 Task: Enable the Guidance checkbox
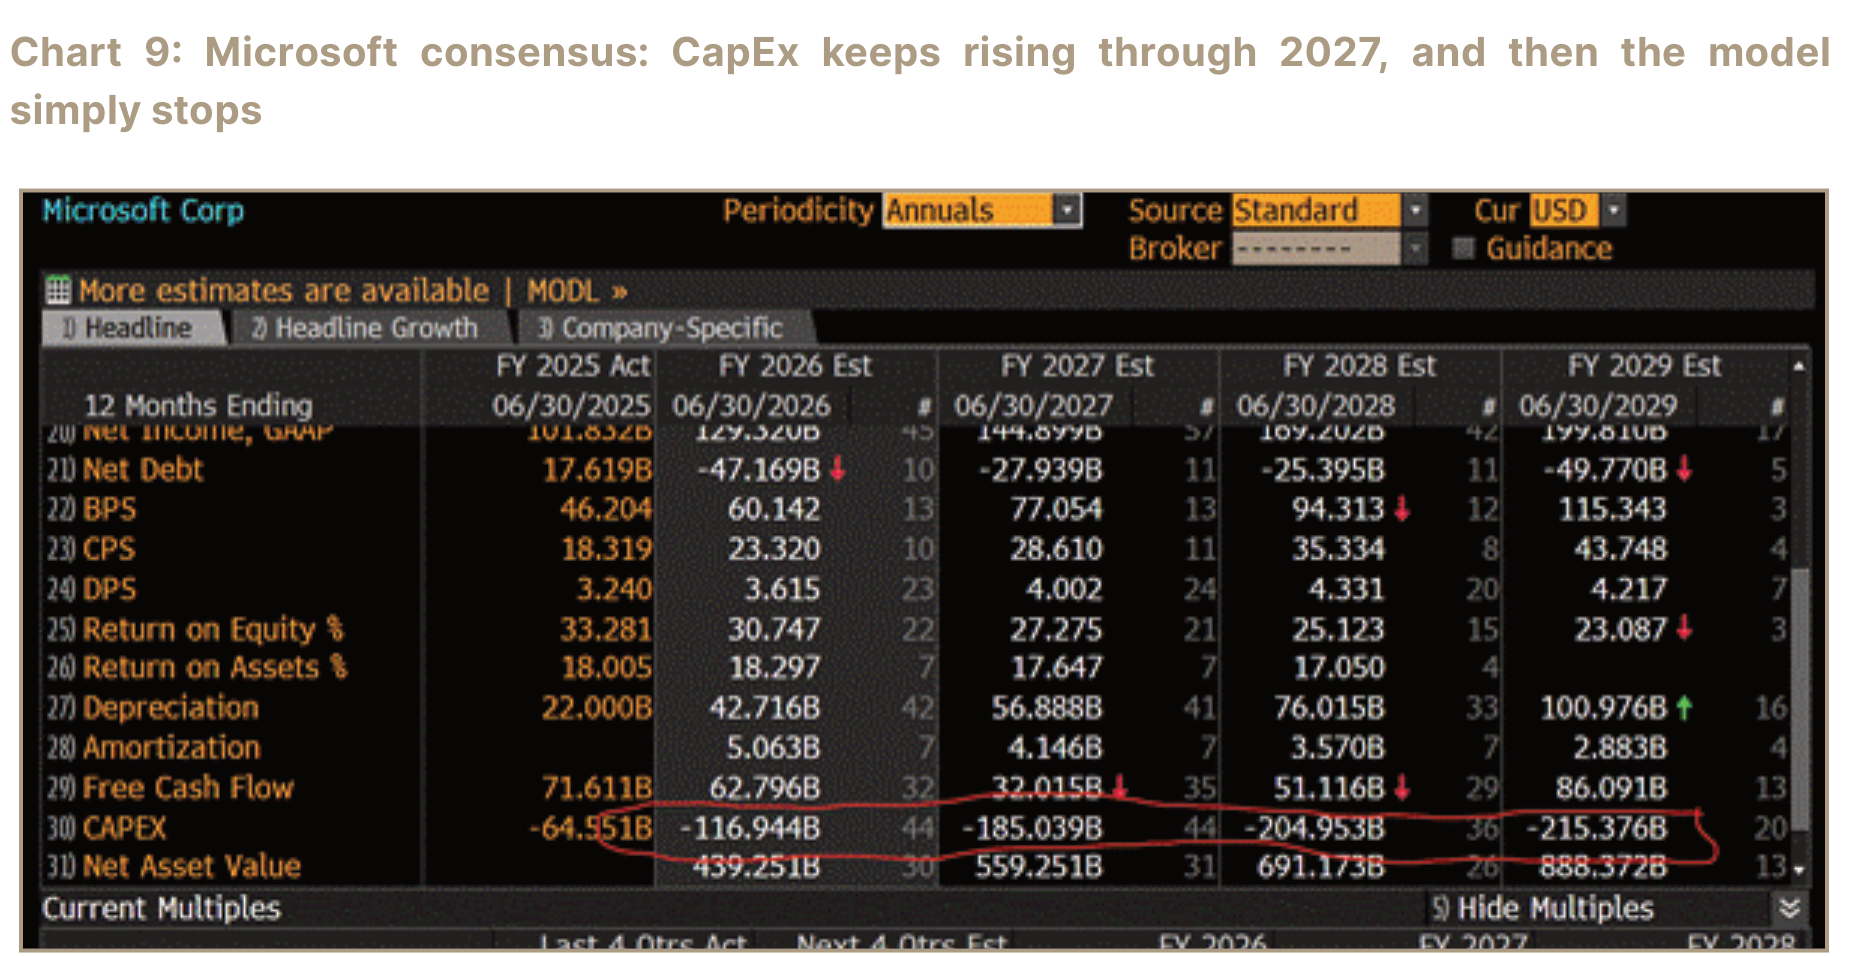click(x=1464, y=248)
